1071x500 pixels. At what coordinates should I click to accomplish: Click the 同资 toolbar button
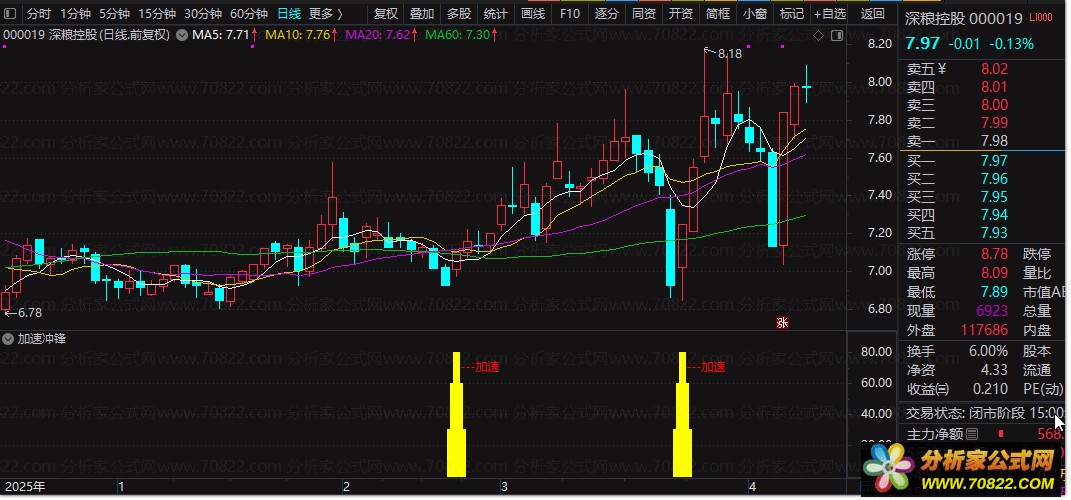[643, 14]
